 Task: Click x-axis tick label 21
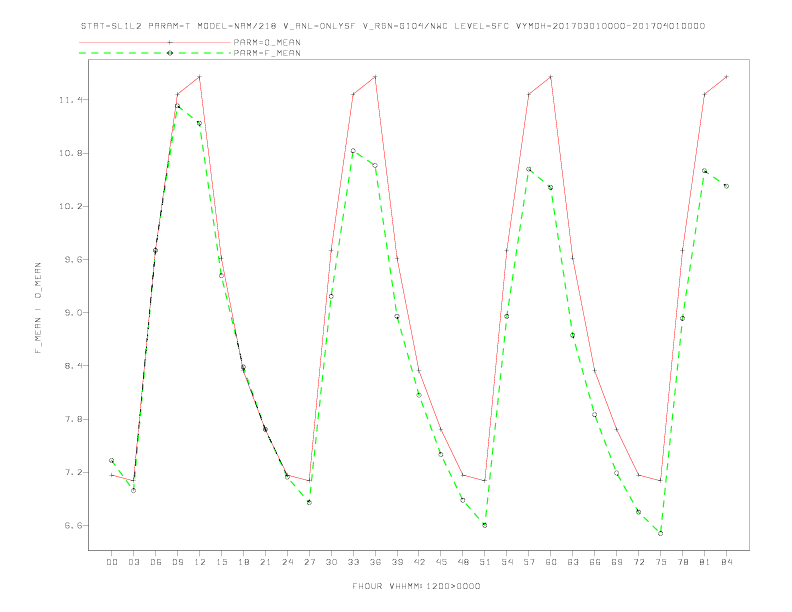[265, 562]
